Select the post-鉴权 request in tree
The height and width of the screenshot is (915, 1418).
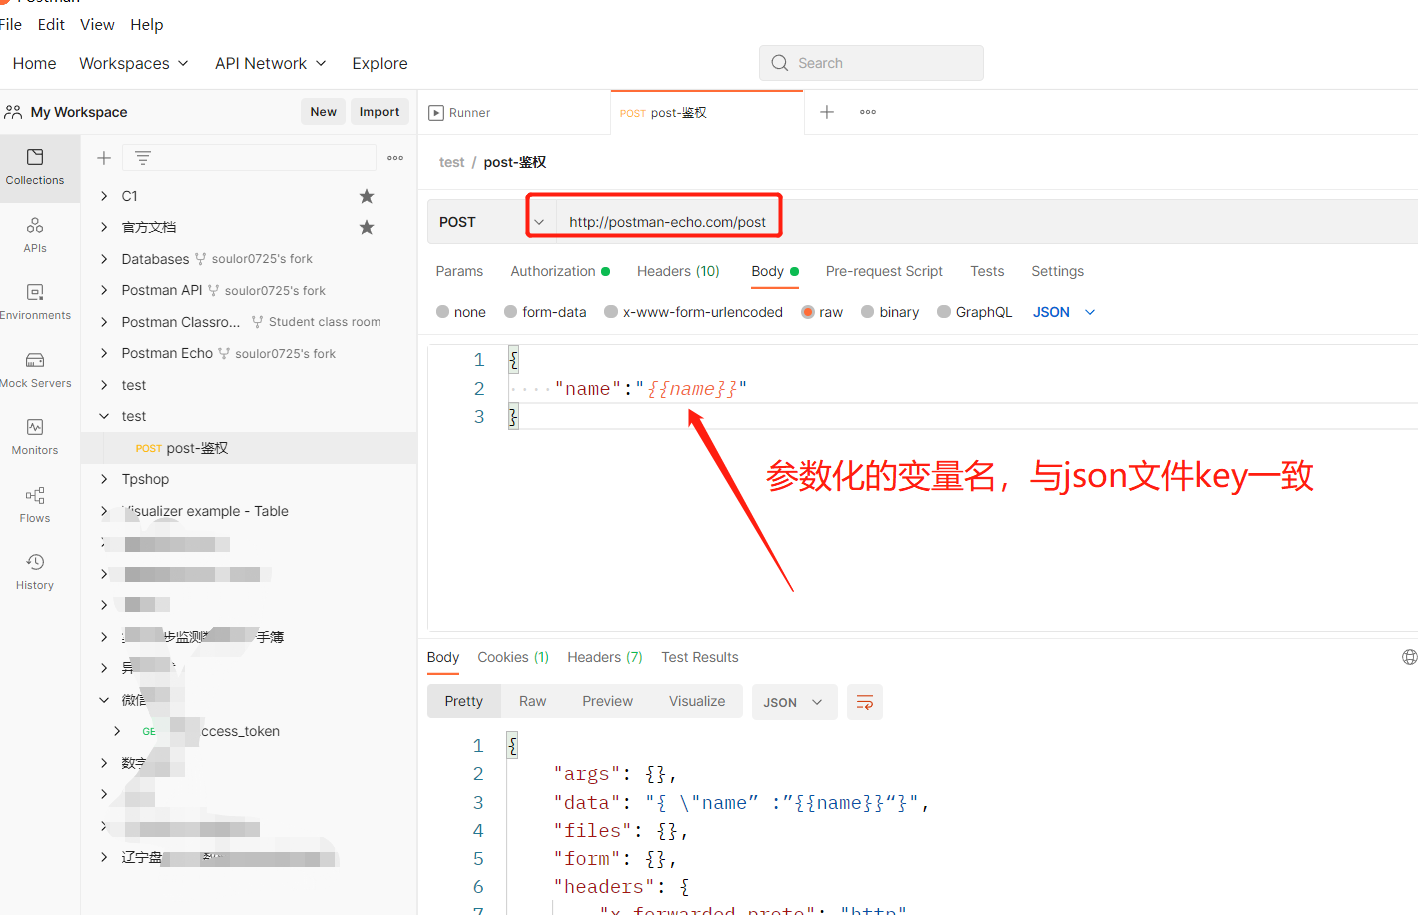tap(248, 448)
